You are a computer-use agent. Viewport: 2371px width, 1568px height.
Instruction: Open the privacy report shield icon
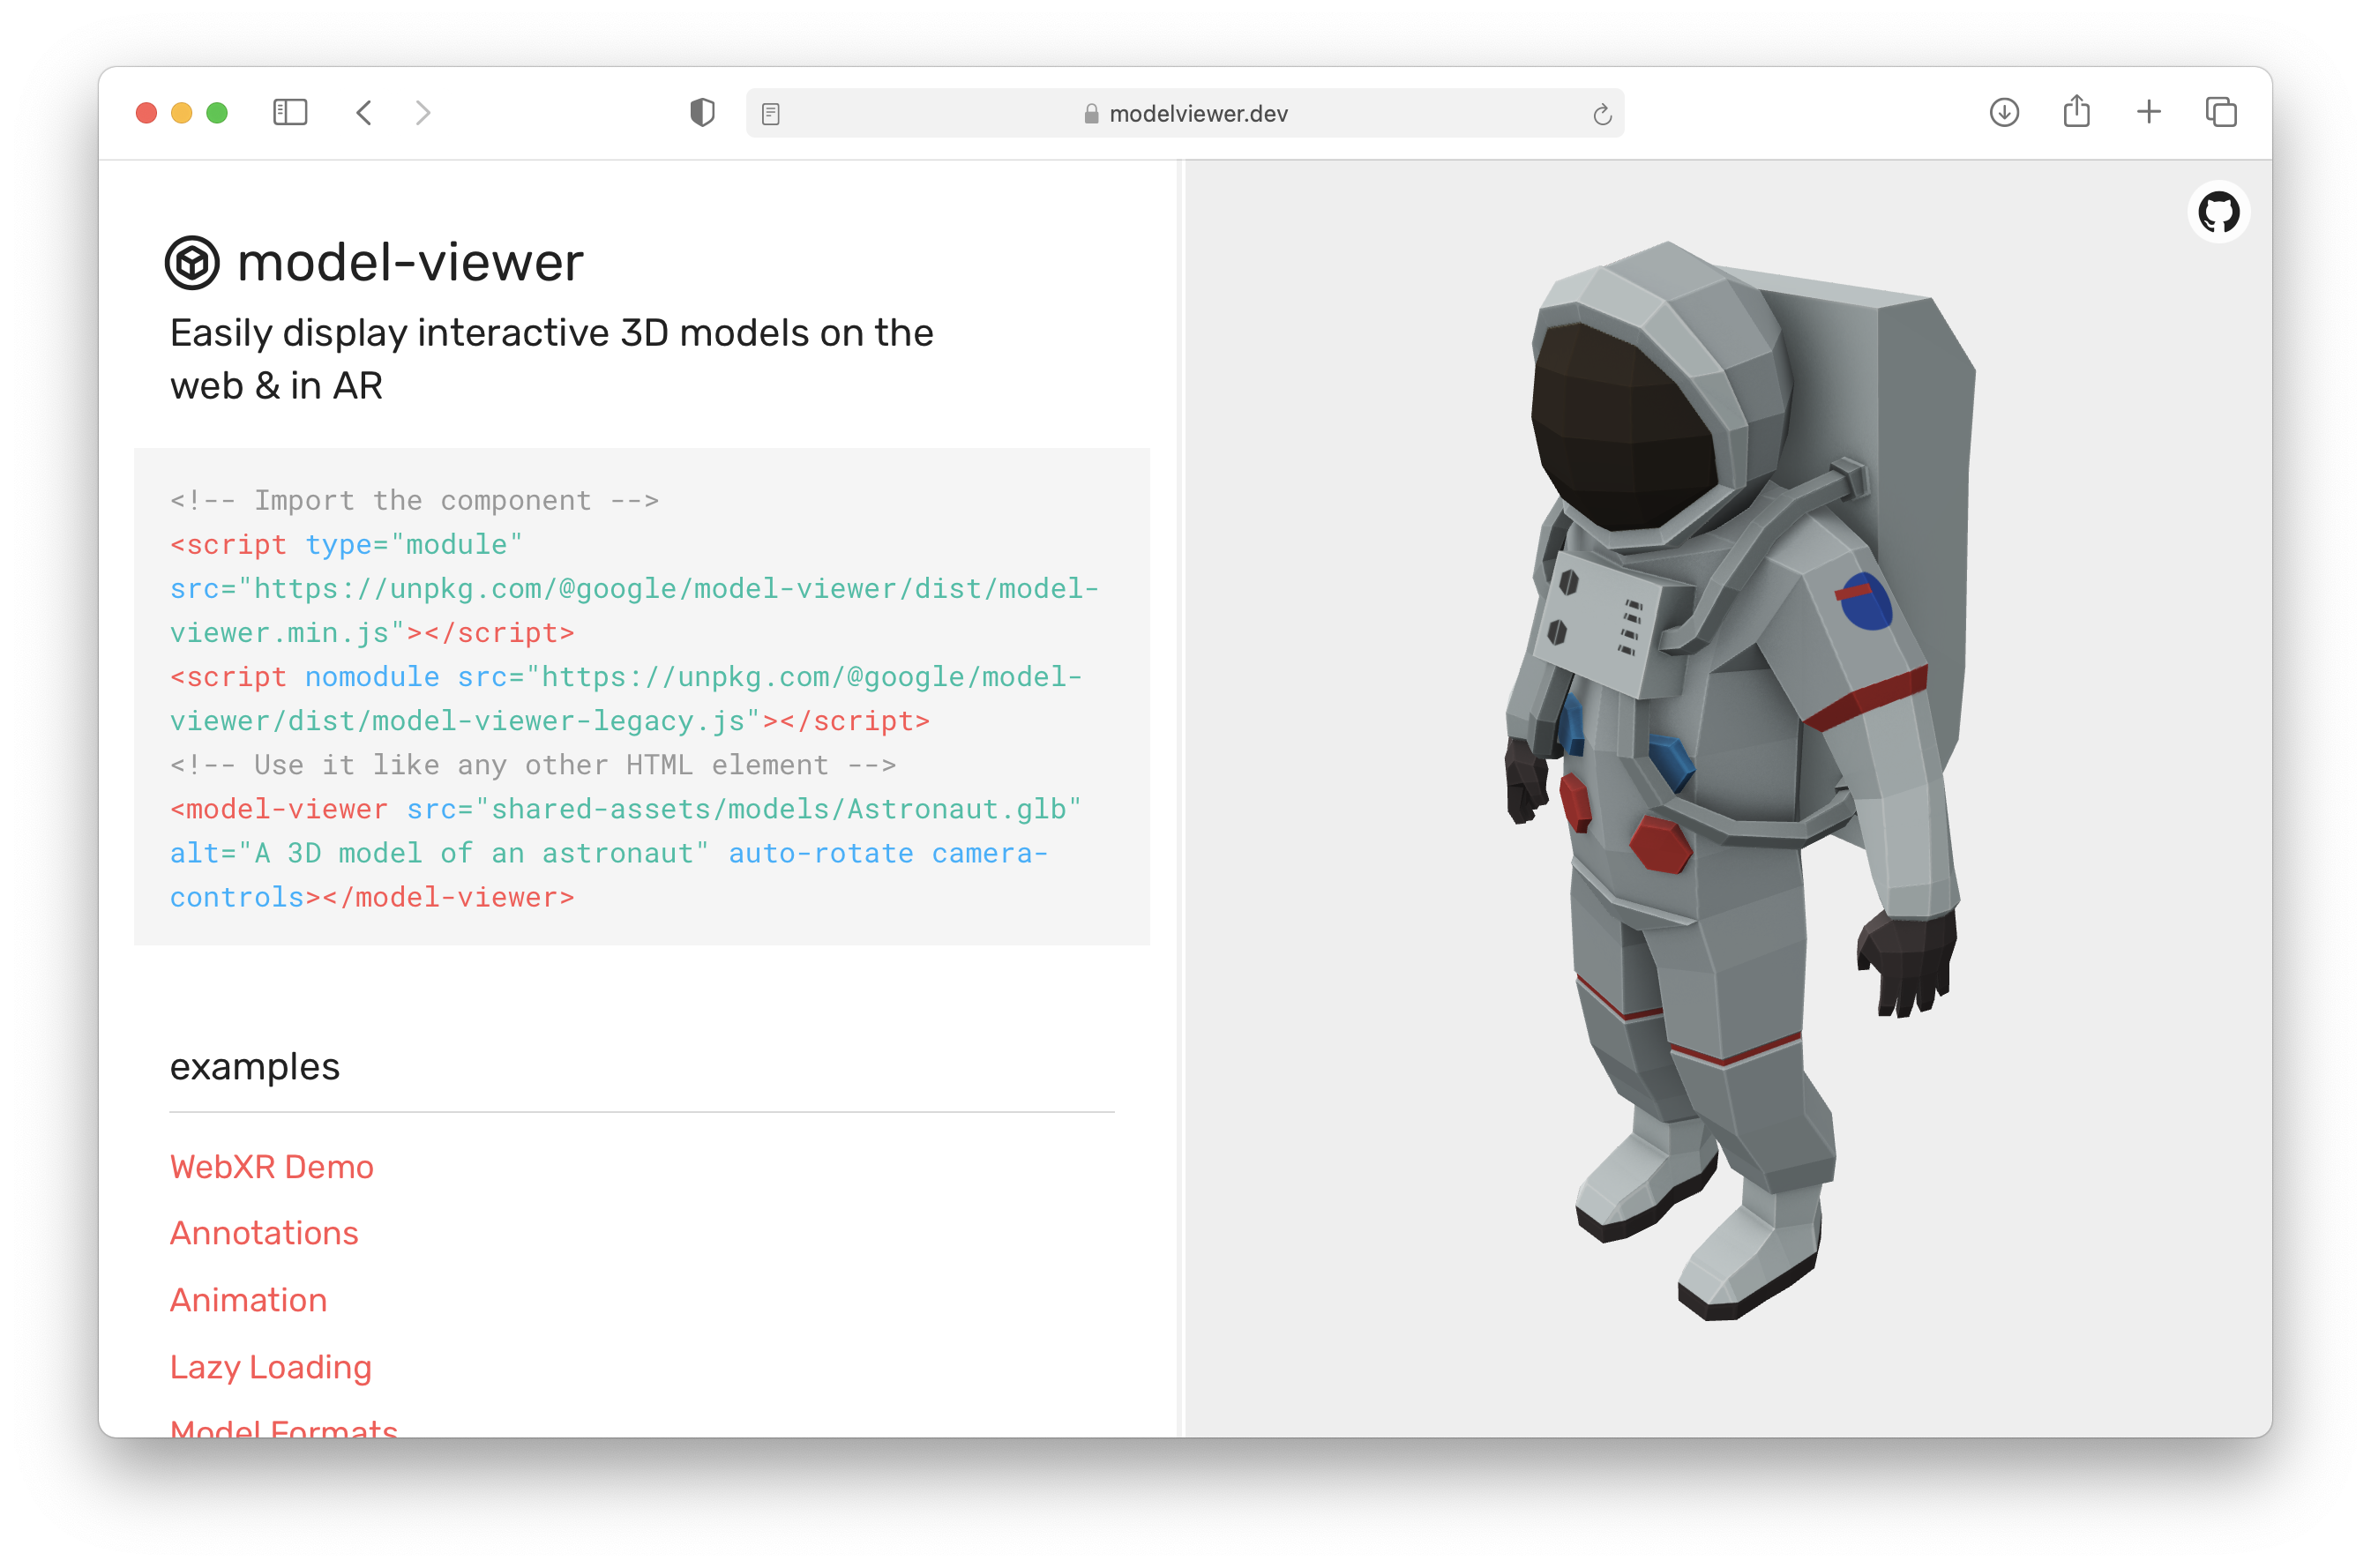pyautogui.click(x=702, y=112)
